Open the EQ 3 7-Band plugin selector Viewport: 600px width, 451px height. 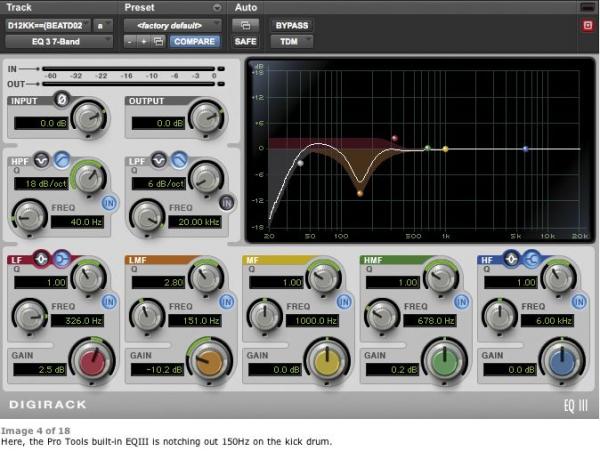tap(58, 41)
